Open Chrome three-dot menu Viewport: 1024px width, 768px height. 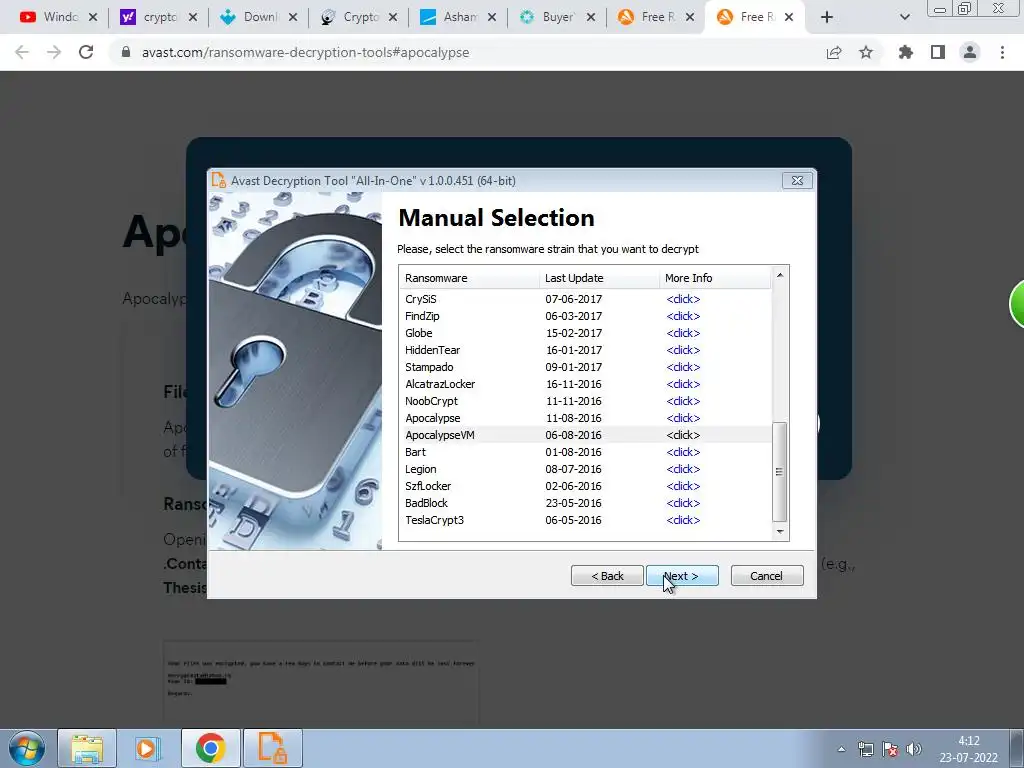1002,52
